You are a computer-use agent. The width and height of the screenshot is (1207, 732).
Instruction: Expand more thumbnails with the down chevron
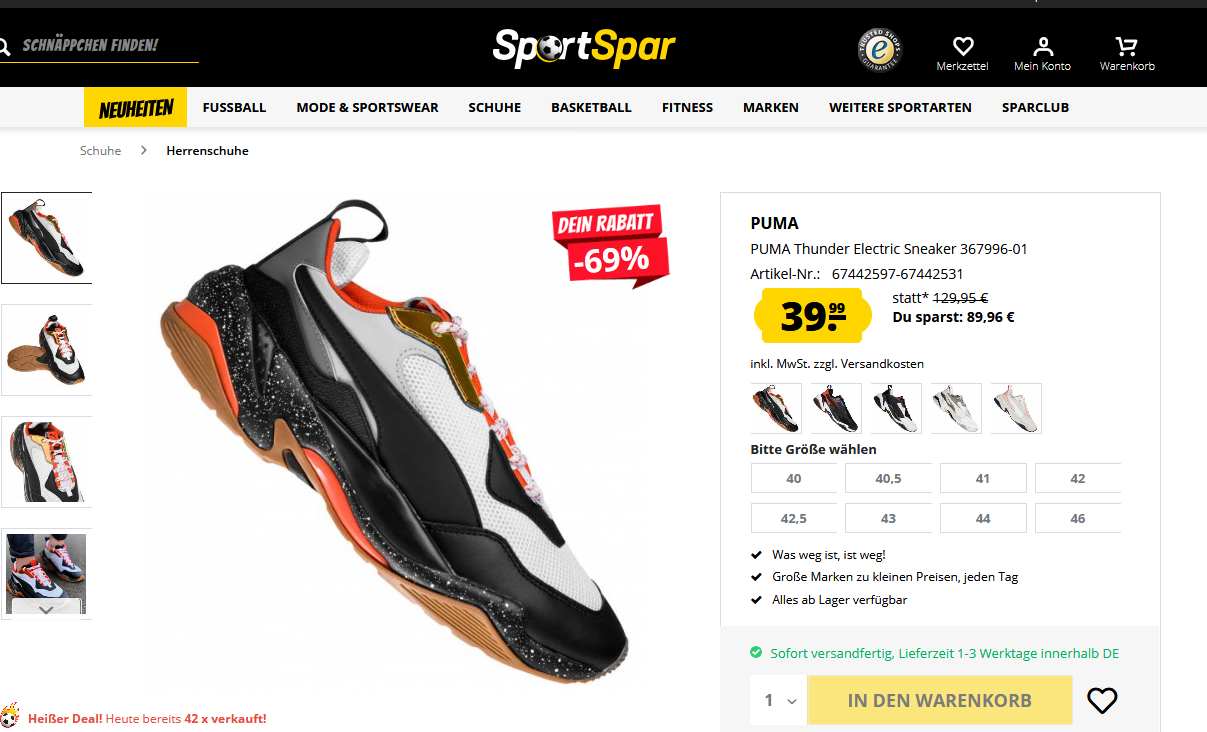[x=46, y=608]
